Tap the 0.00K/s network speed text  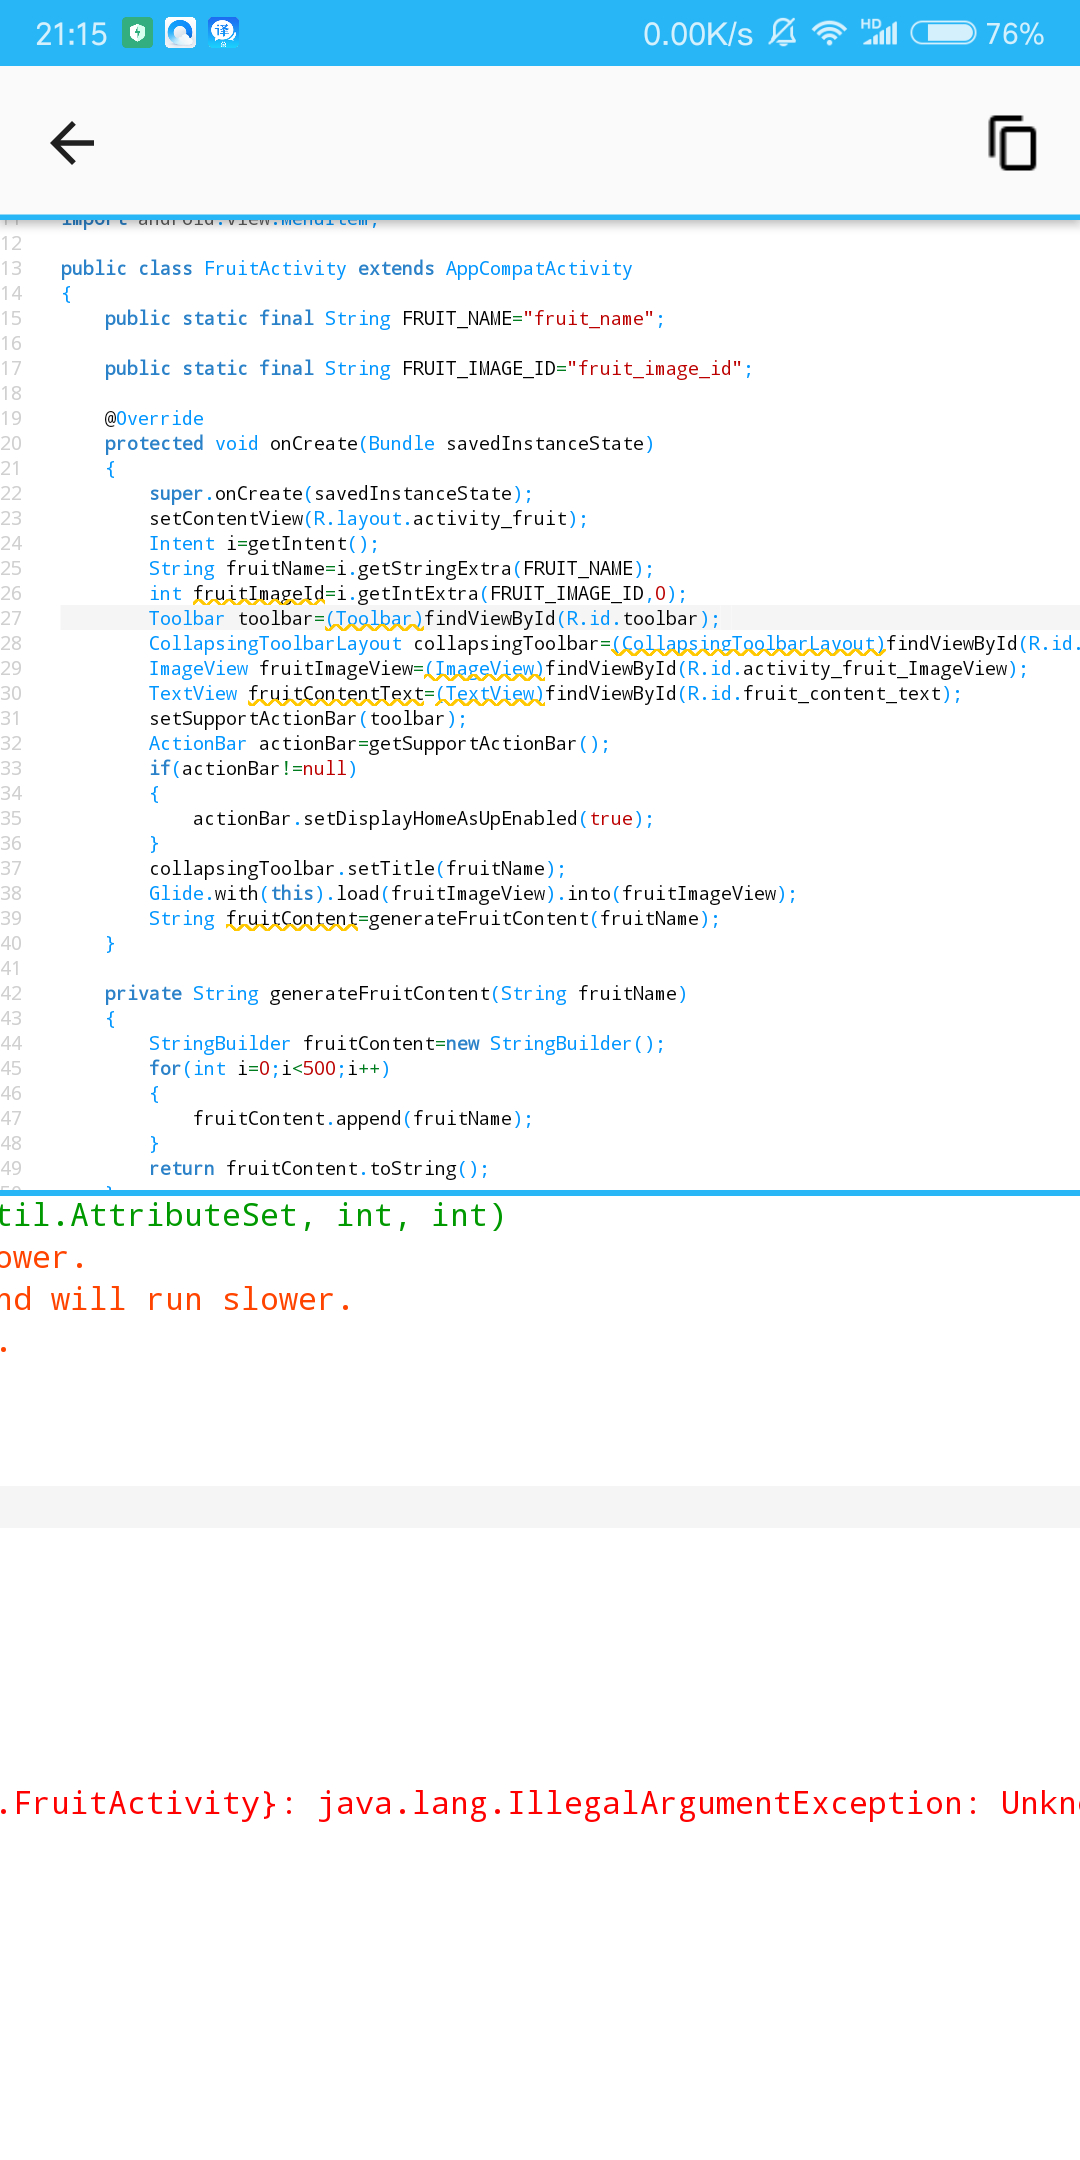coord(698,34)
